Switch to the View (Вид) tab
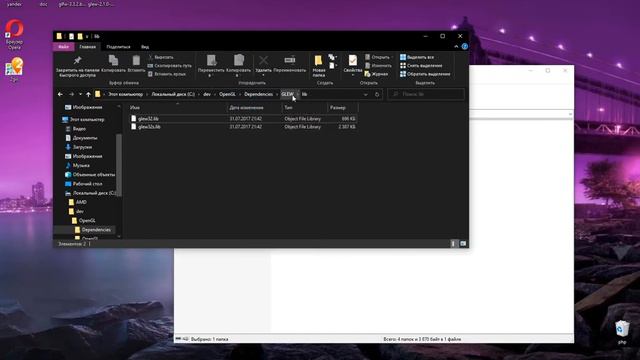The width and height of the screenshot is (640, 360). (x=145, y=47)
